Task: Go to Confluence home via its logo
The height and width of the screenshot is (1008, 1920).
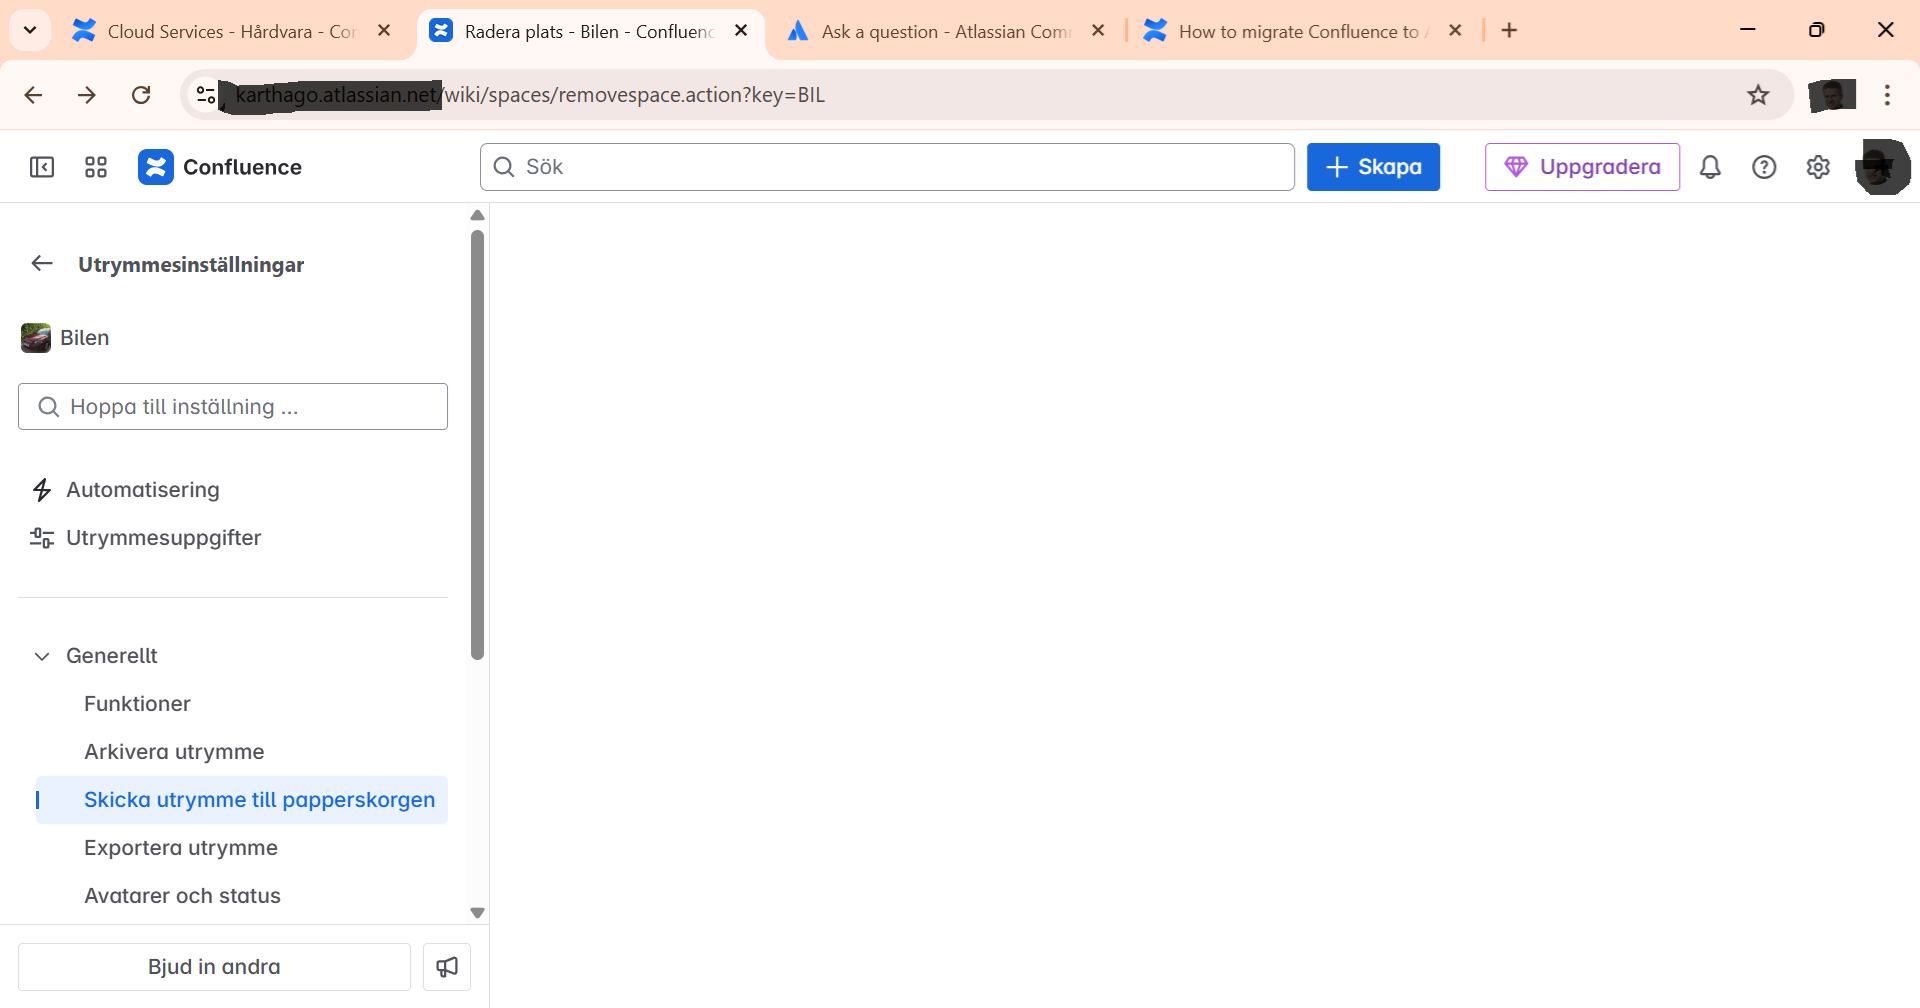Action: (x=220, y=167)
